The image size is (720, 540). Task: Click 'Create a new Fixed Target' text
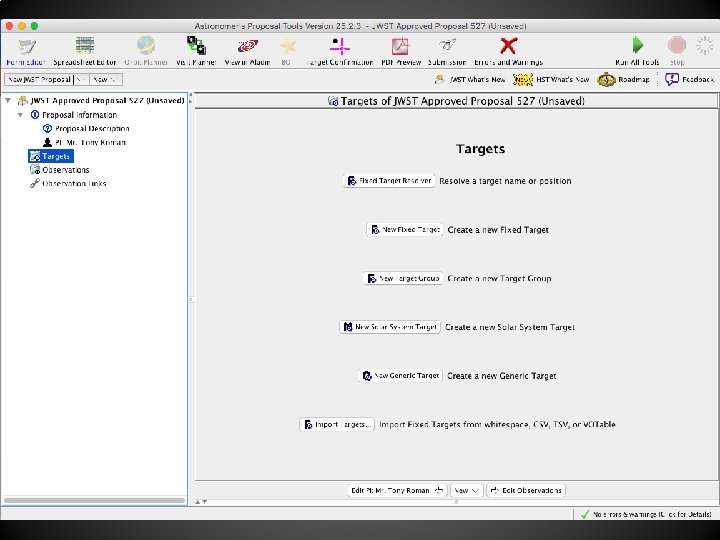[498, 230]
